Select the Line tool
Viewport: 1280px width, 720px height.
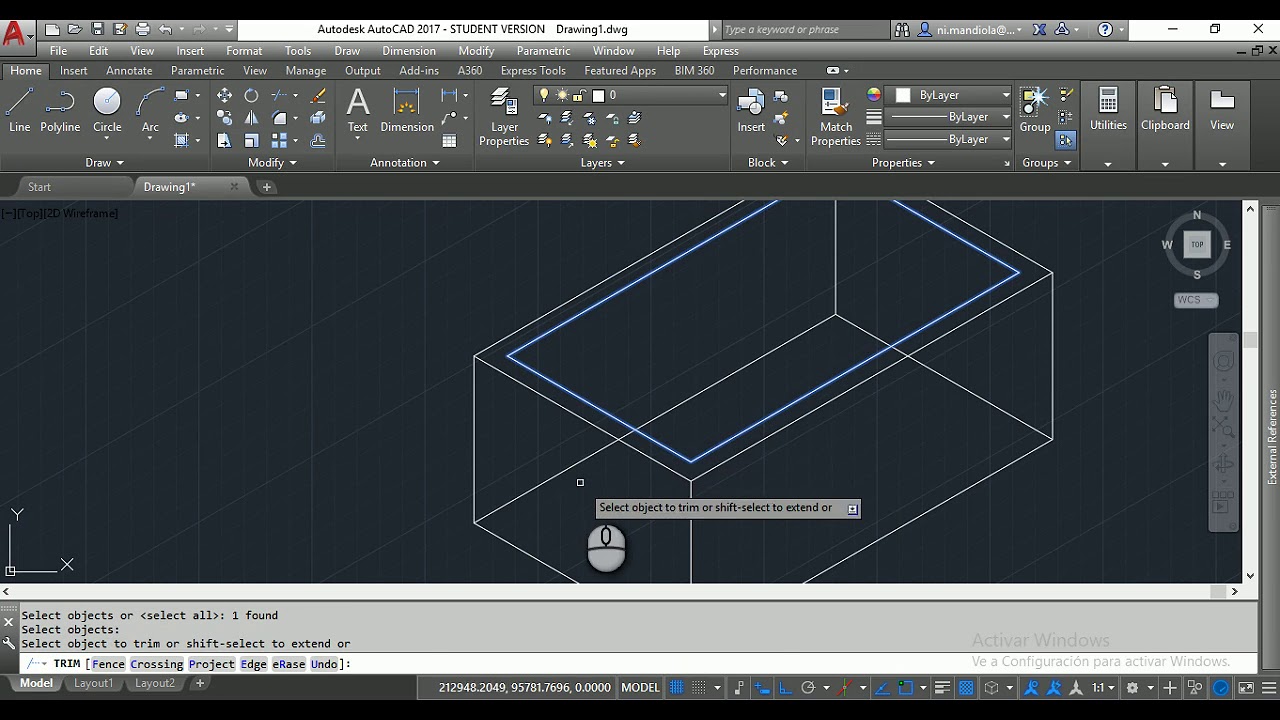pos(20,110)
